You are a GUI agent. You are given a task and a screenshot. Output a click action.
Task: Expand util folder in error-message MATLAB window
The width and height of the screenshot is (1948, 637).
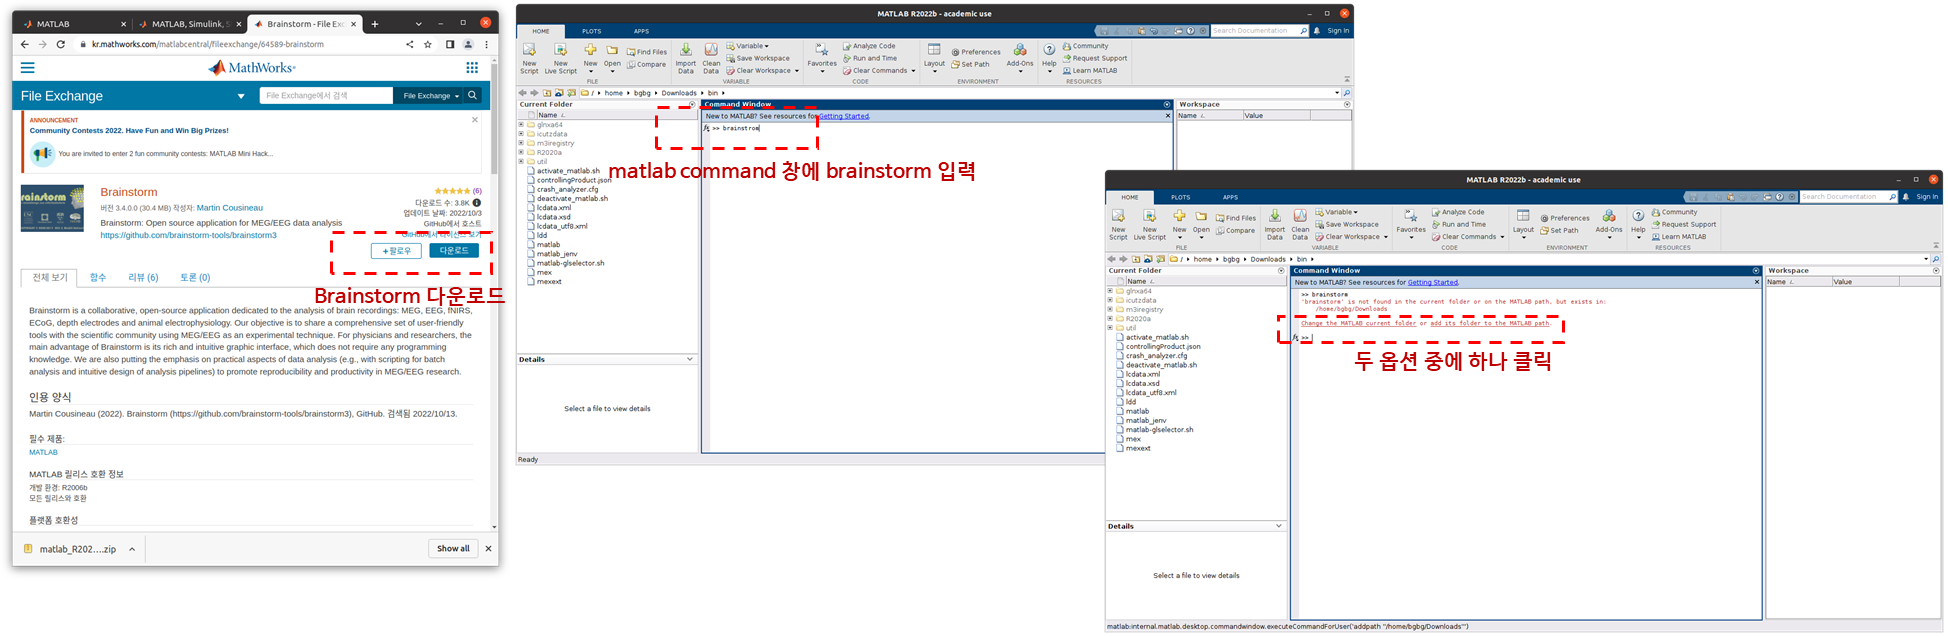coord(1110,328)
